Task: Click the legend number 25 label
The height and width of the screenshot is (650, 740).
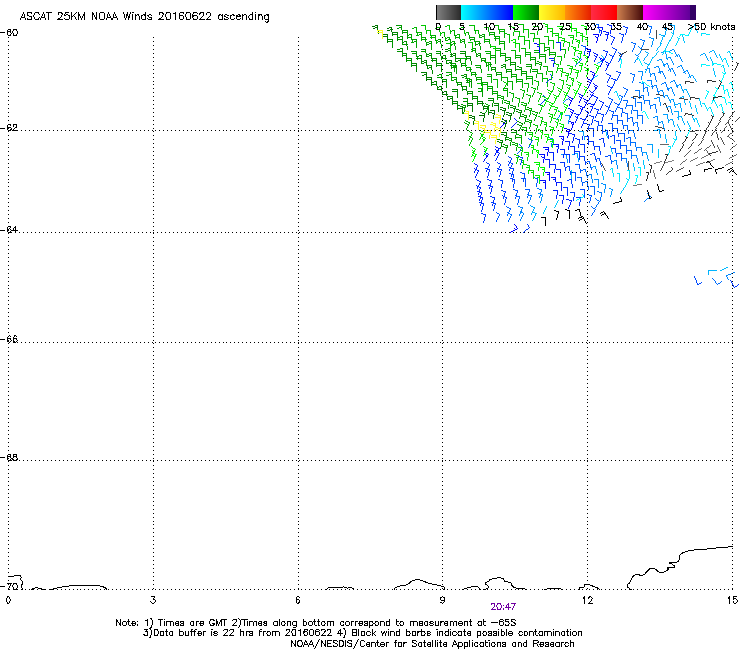Action: click(x=565, y=27)
